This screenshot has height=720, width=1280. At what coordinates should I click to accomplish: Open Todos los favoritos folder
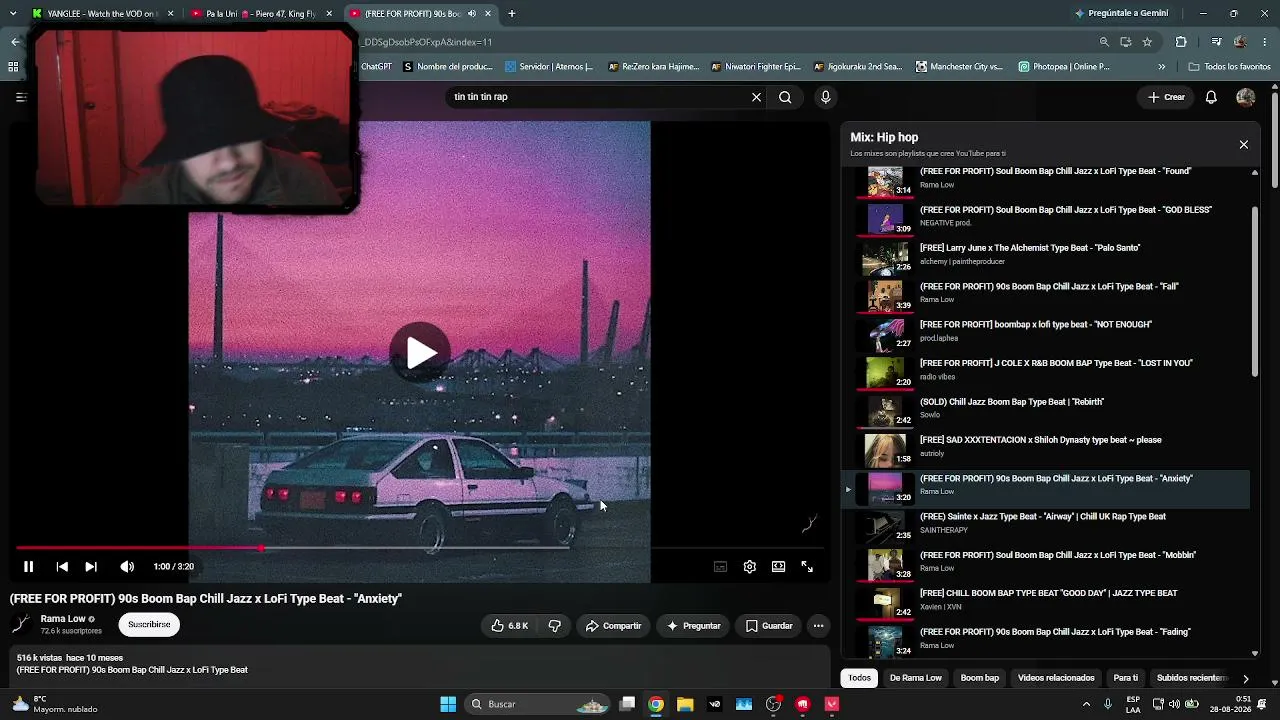point(1229,67)
